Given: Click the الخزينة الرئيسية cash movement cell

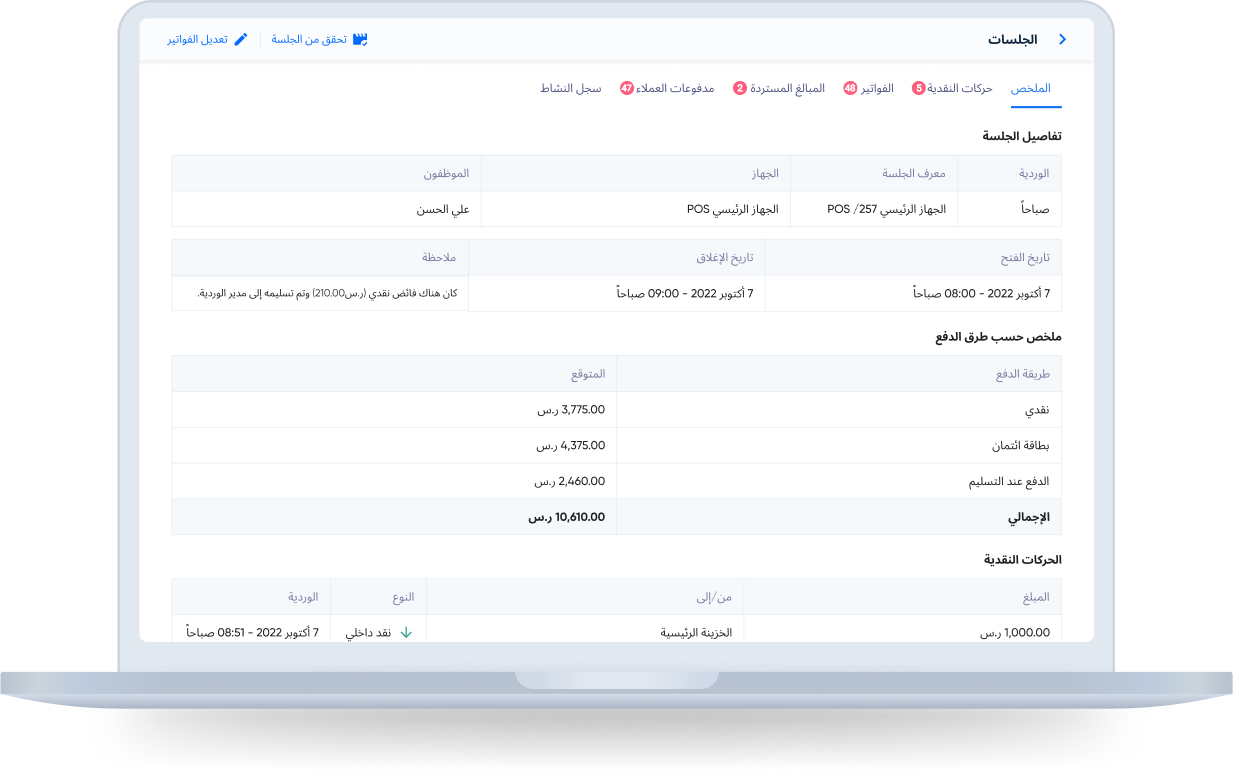Looking at the screenshot, I should click(696, 633).
